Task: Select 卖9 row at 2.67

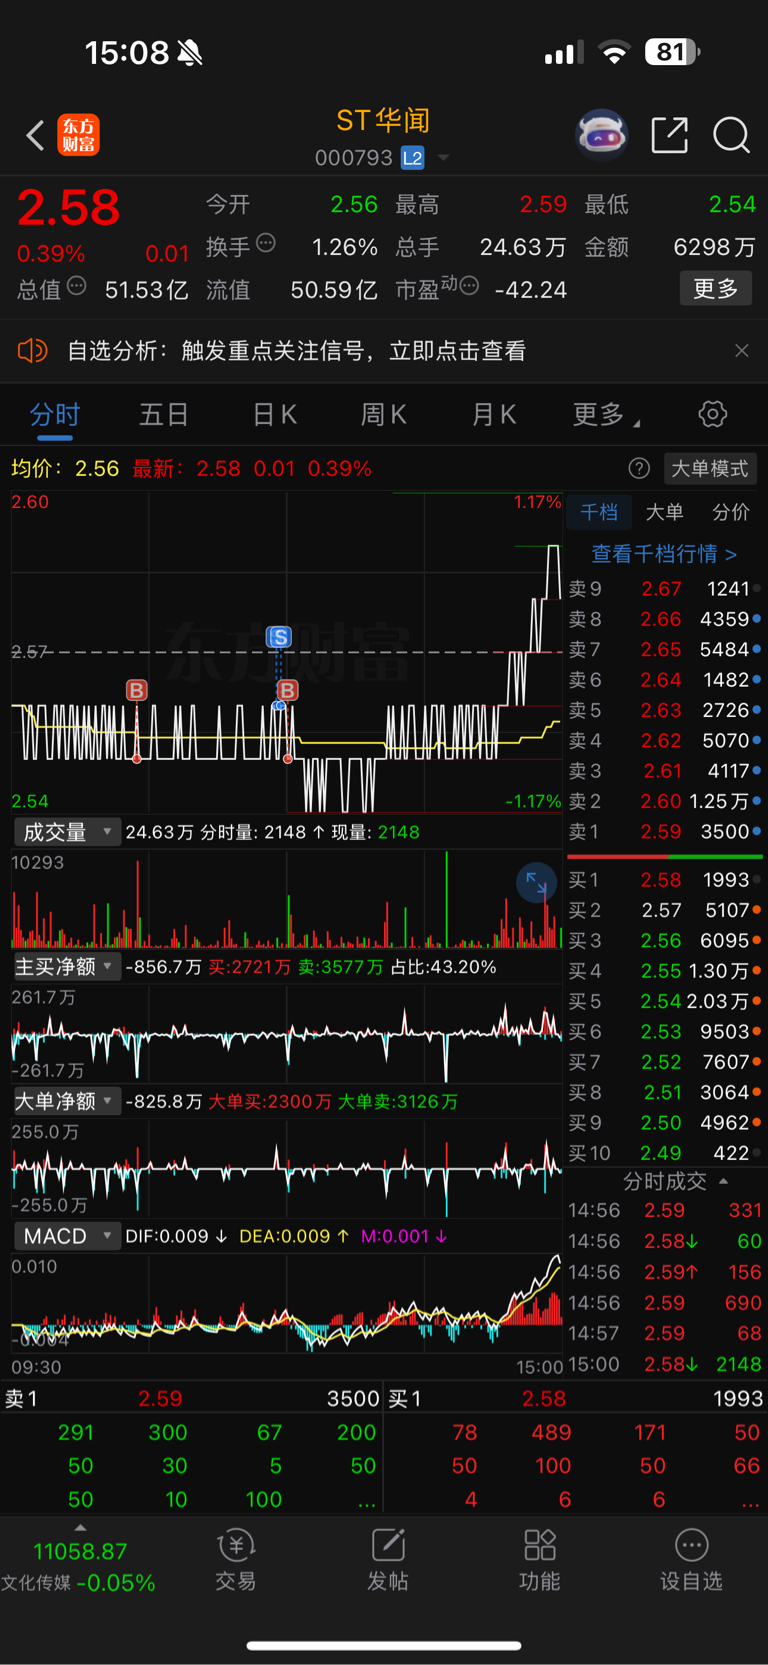Action: [665, 589]
